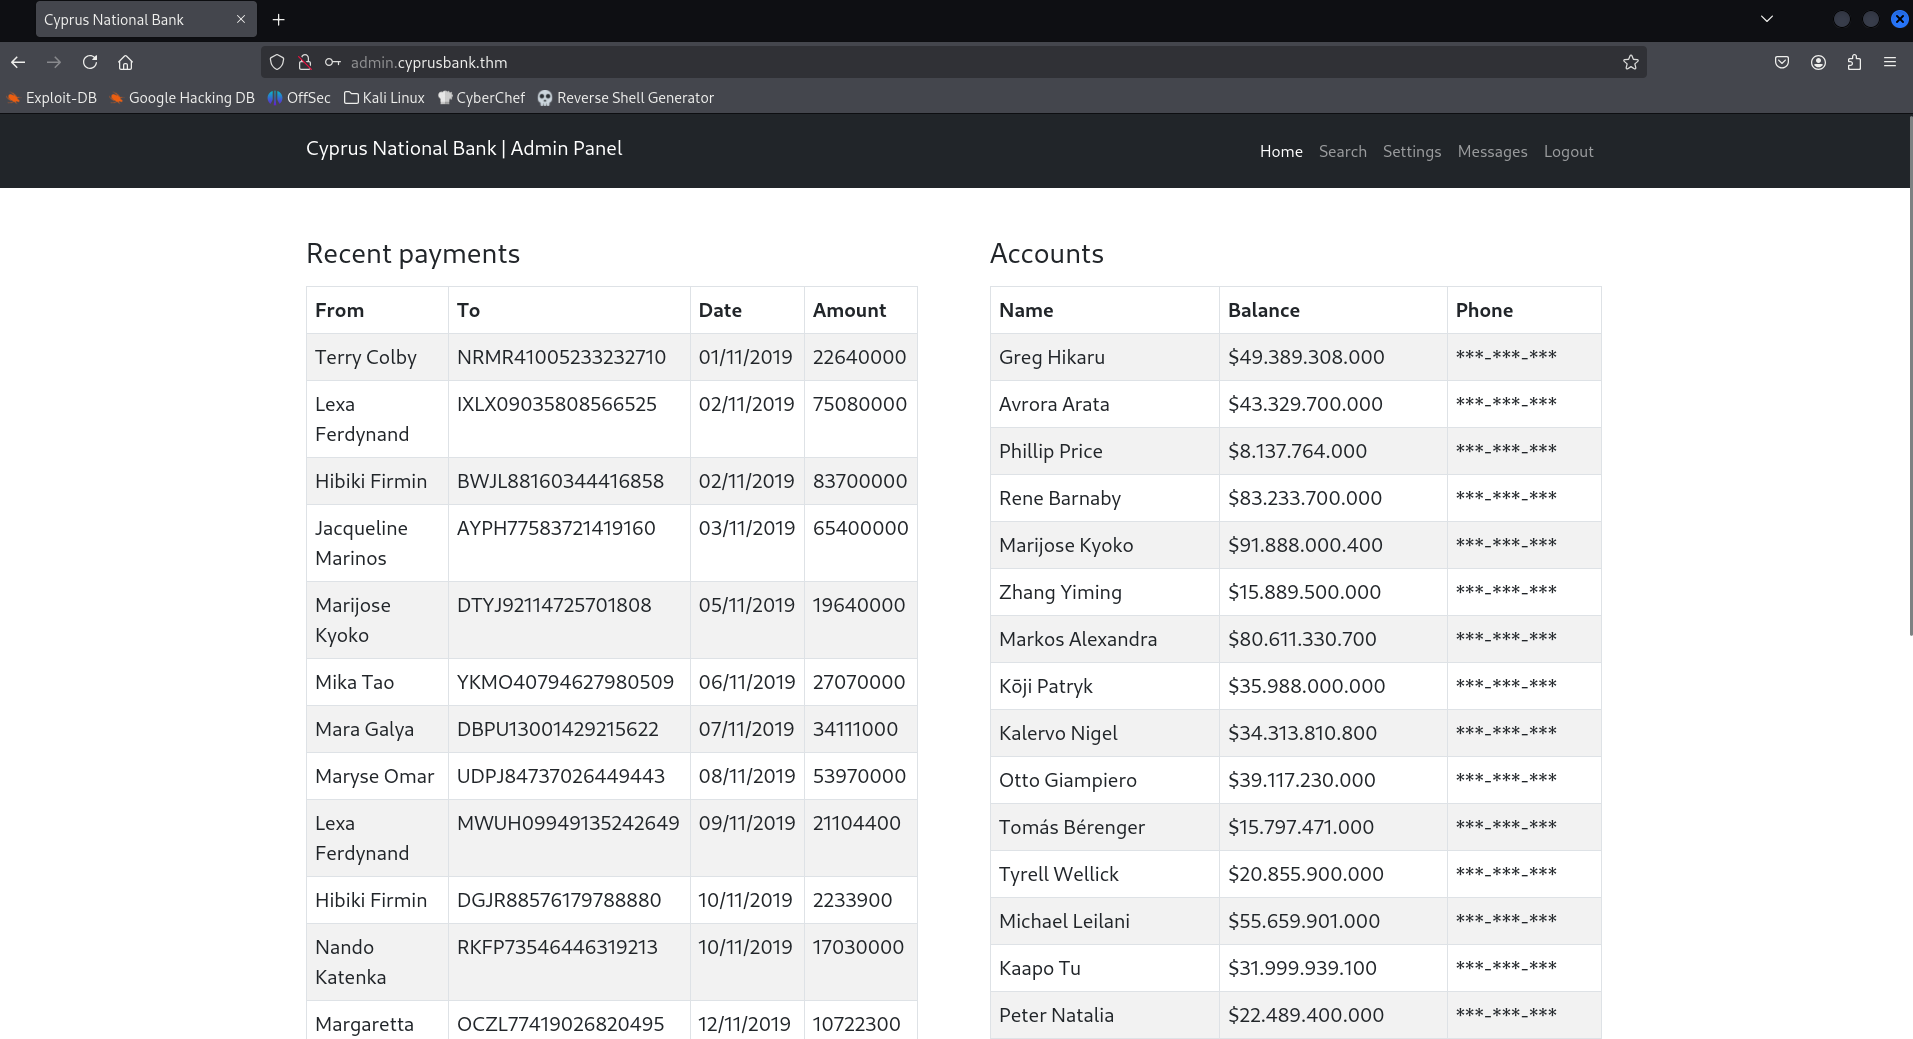Click the Kōji Patryk account name
The height and width of the screenshot is (1039, 1913).
click(1046, 686)
